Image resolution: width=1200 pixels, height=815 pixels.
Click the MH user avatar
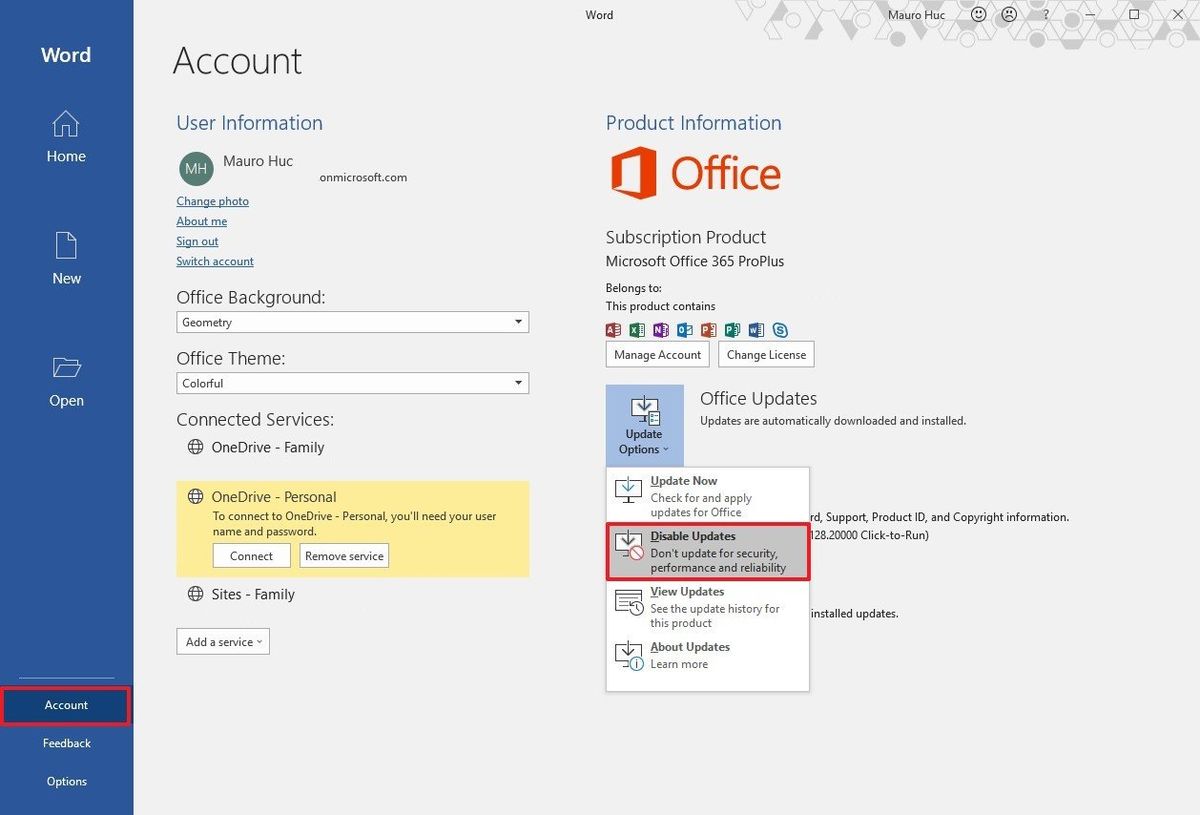point(196,169)
